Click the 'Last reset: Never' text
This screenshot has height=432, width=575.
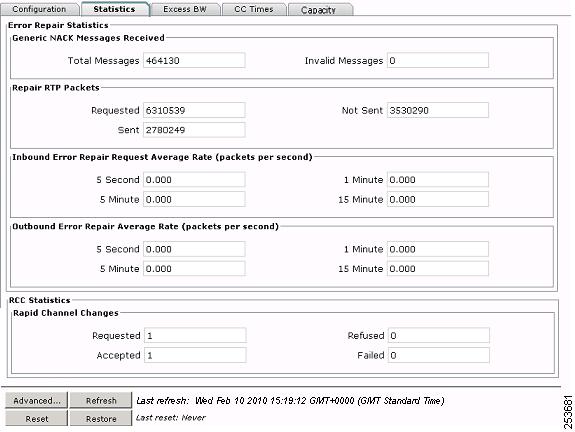[x=171, y=418]
